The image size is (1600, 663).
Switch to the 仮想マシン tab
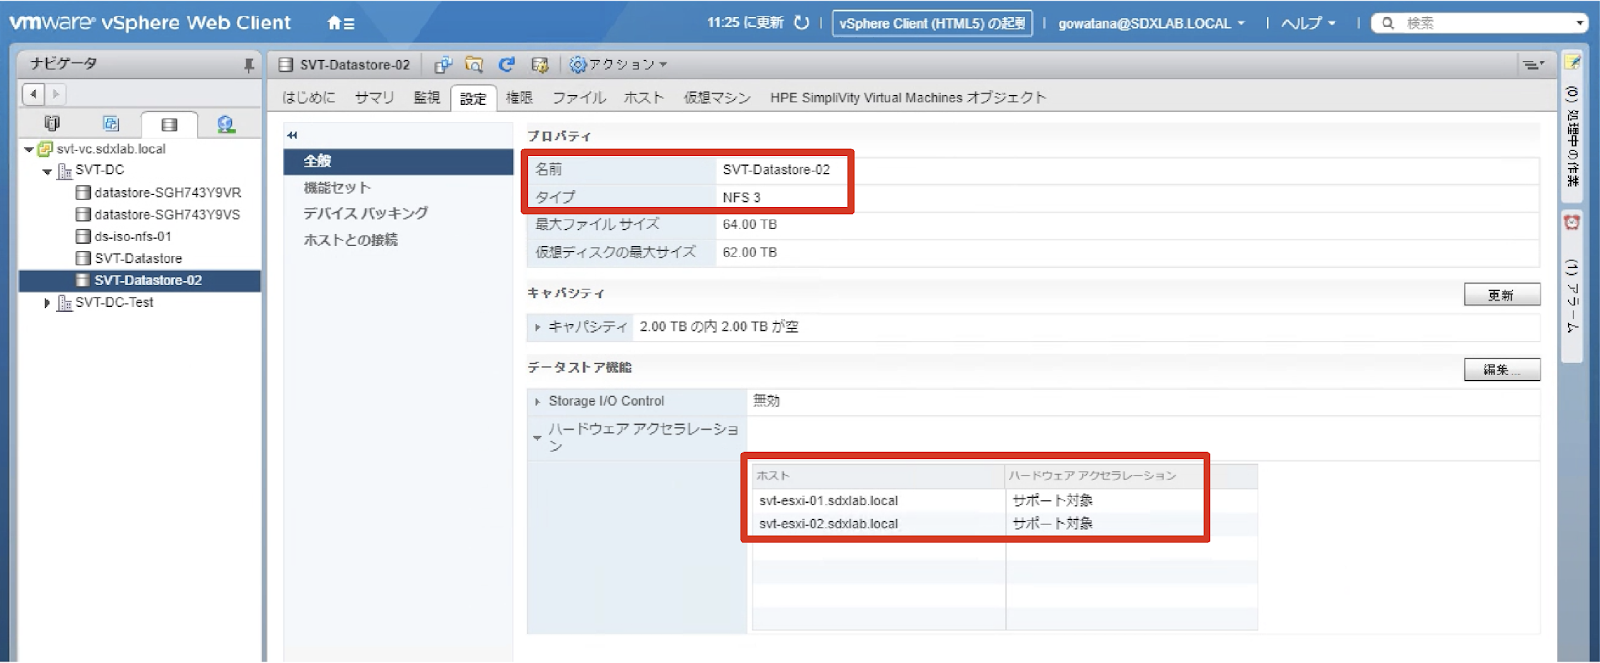pos(717,98)
